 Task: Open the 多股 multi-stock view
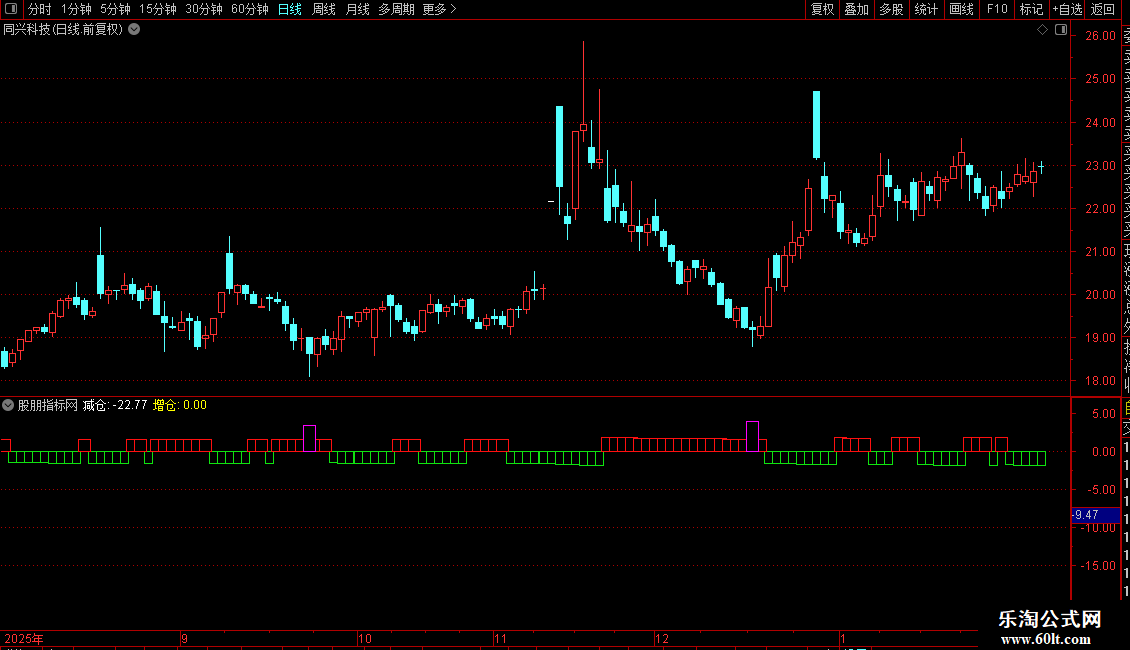[891, 9]
